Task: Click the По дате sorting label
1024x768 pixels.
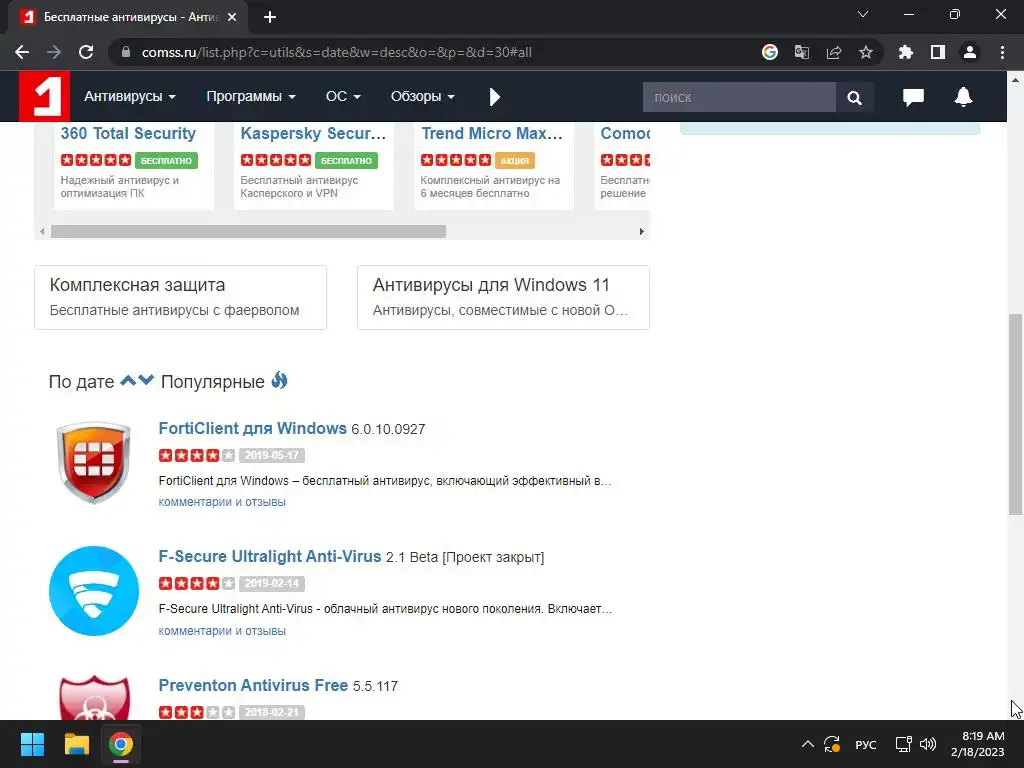Action: [x=82, y=381]
